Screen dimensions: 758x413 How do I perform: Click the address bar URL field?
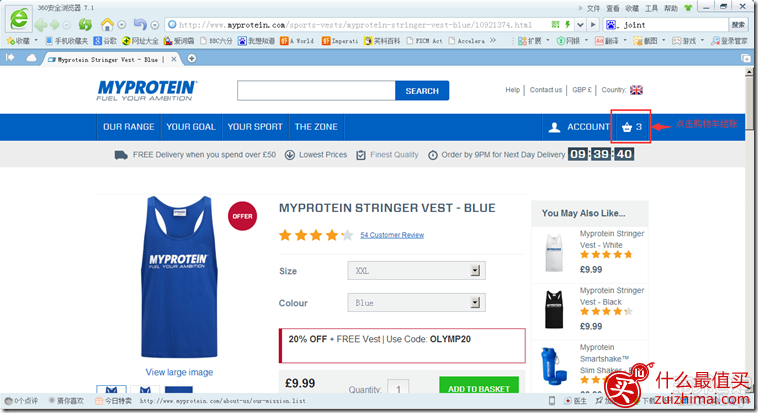pyautogui.click(x=355, y=25)
